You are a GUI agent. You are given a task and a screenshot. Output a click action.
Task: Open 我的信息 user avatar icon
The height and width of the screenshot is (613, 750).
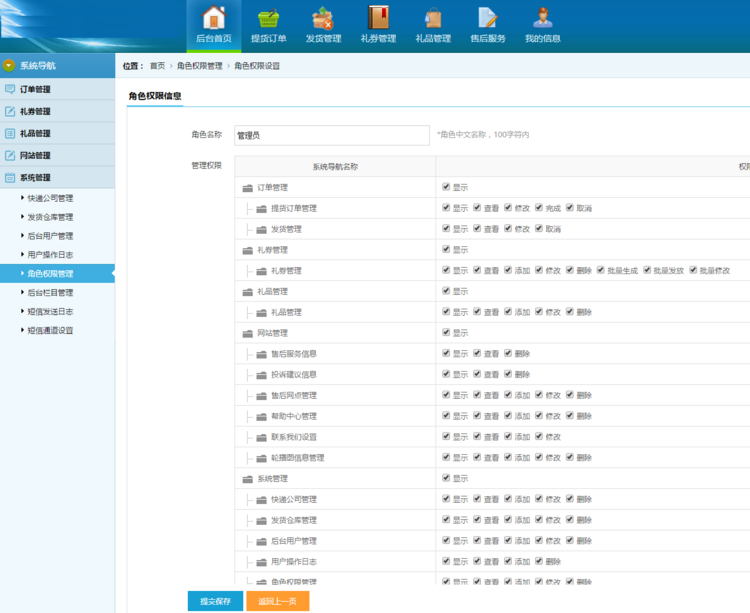pos(542,18)
